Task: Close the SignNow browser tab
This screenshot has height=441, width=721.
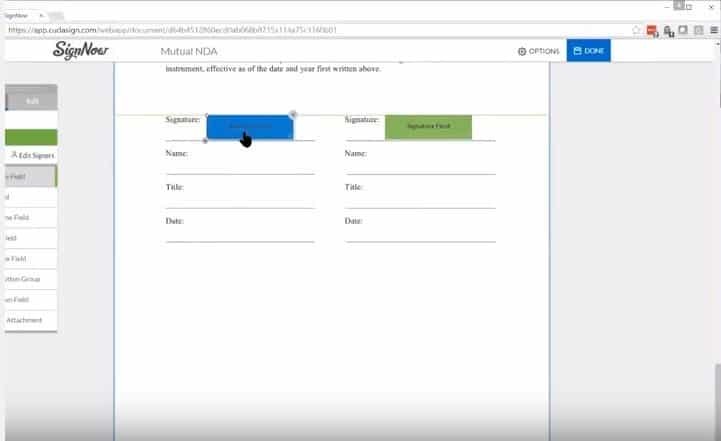Action: click(41, 15)
